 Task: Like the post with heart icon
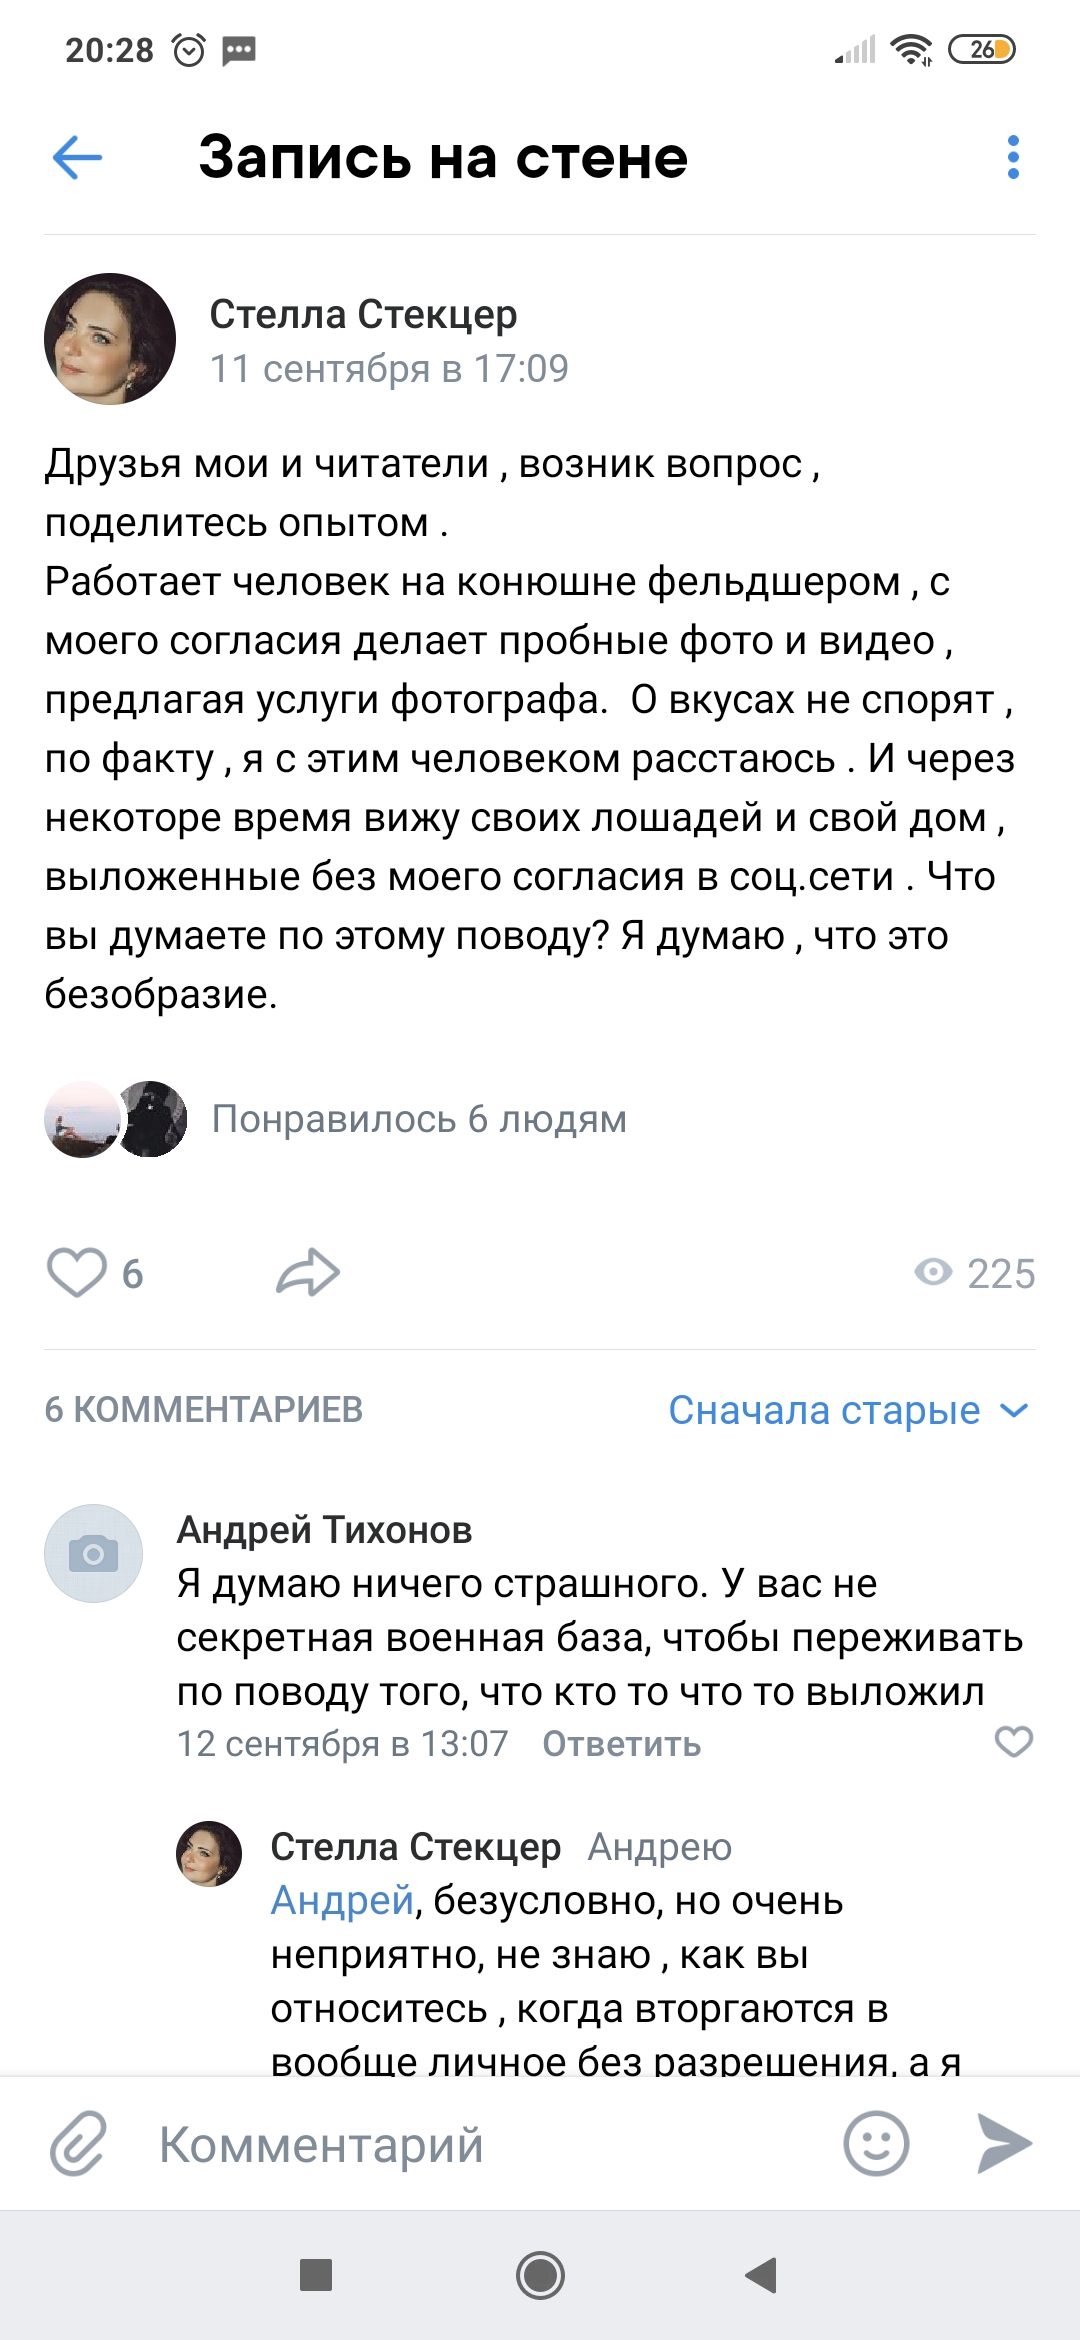(77, 1273)
